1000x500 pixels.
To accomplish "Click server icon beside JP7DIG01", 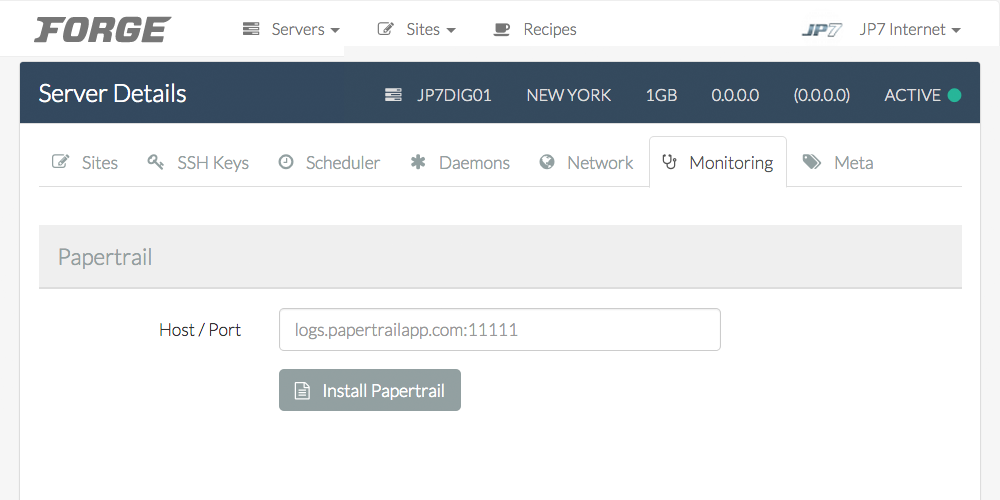I will (x=393, y=95).
